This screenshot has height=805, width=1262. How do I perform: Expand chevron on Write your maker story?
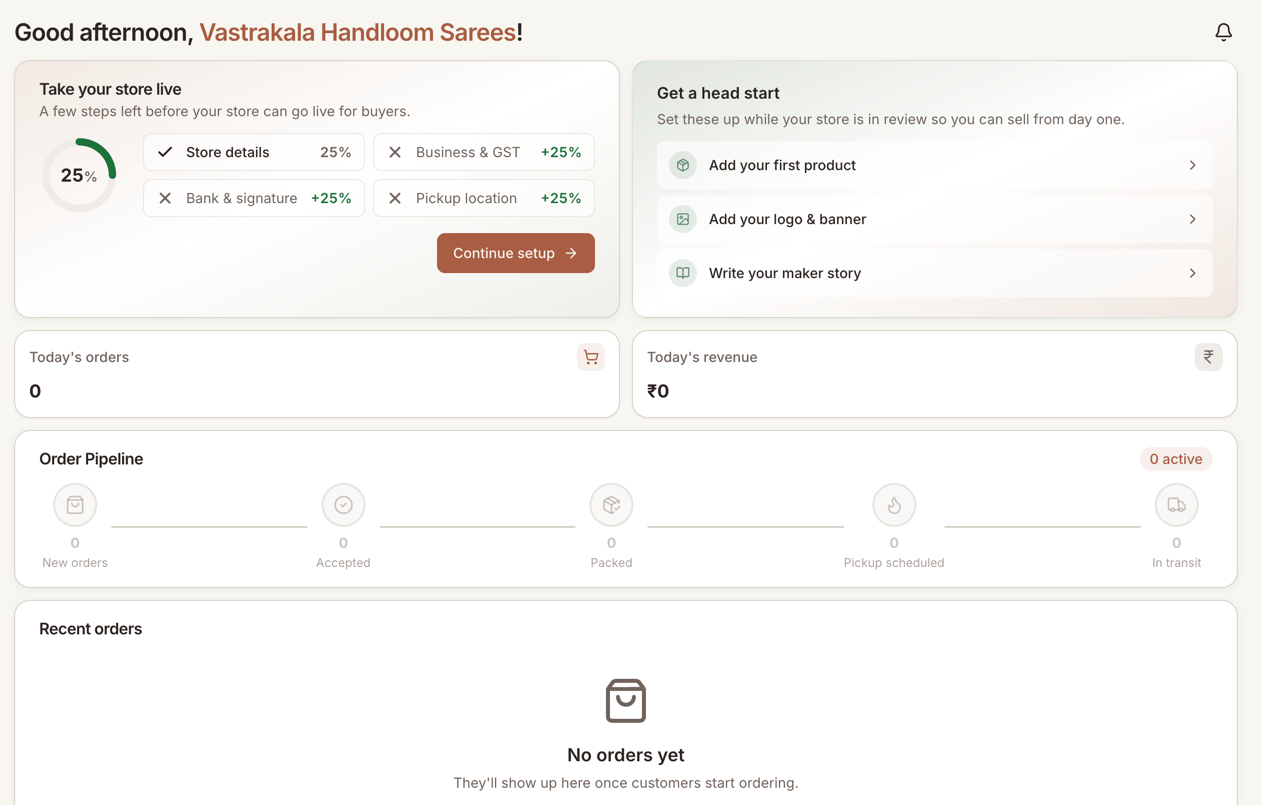click(x=1192, y=273)
